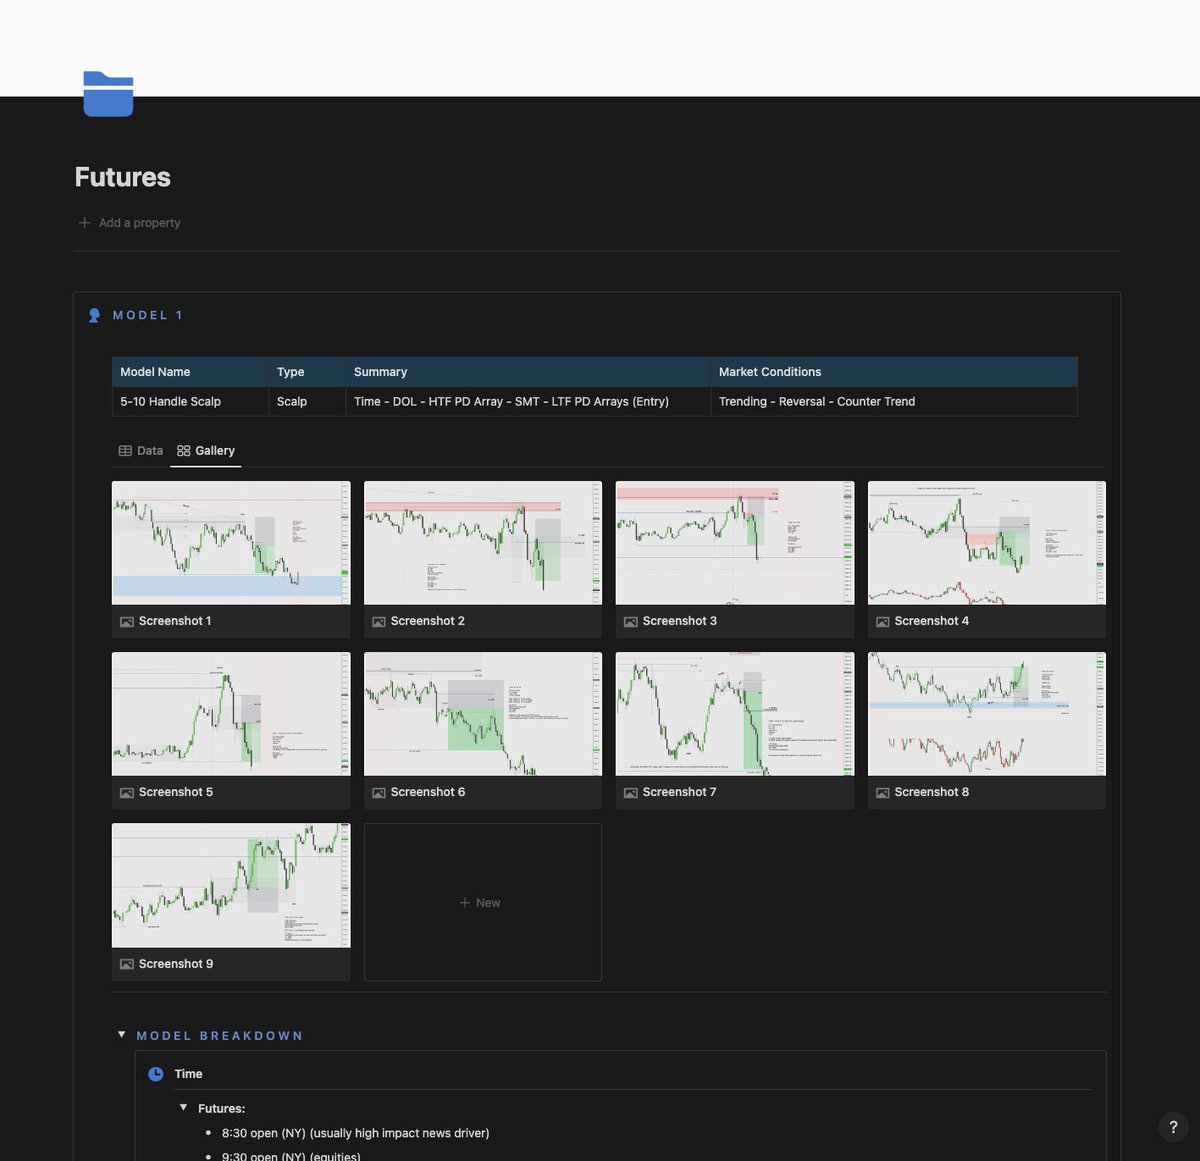Image resolution: width=1200 pixels, height=1161 pixels.
Task: Click the plus icon beside Add a property
Action: [x=85, y=223]
